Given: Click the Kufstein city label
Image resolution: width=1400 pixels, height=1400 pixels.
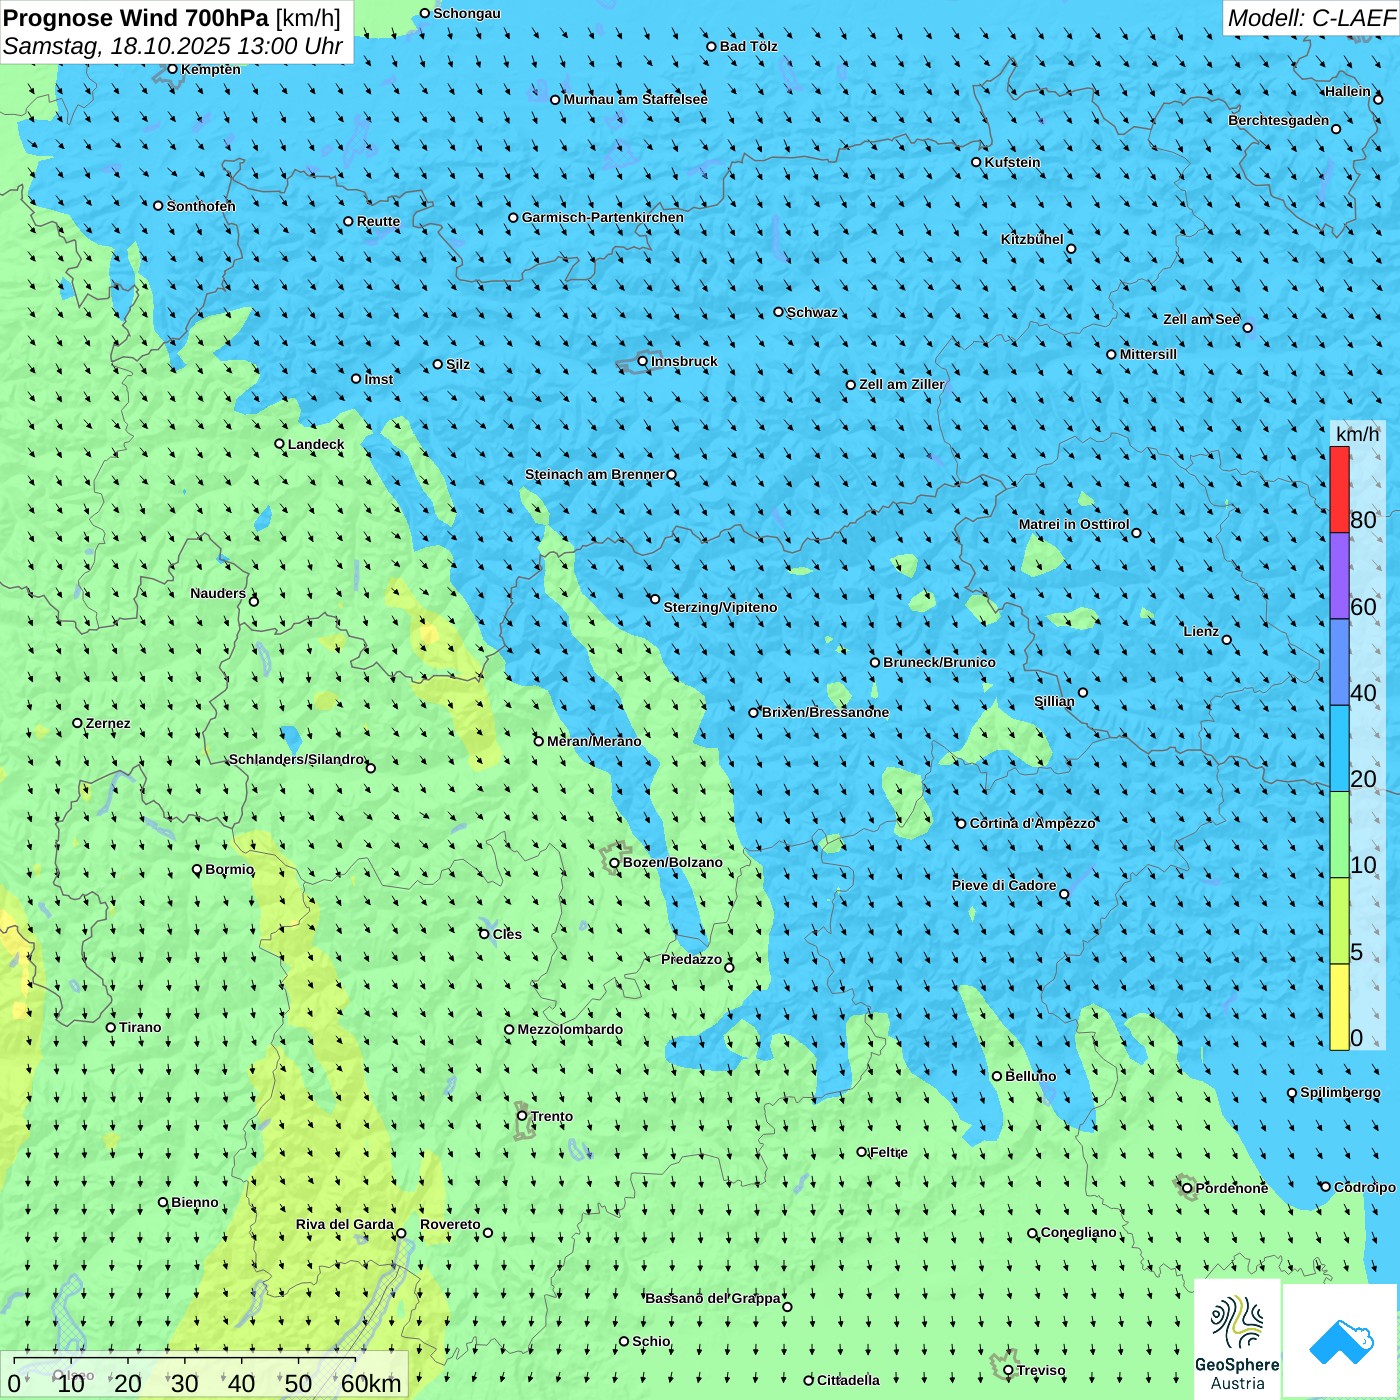Looking at the screenshot, I should 1012,162.
